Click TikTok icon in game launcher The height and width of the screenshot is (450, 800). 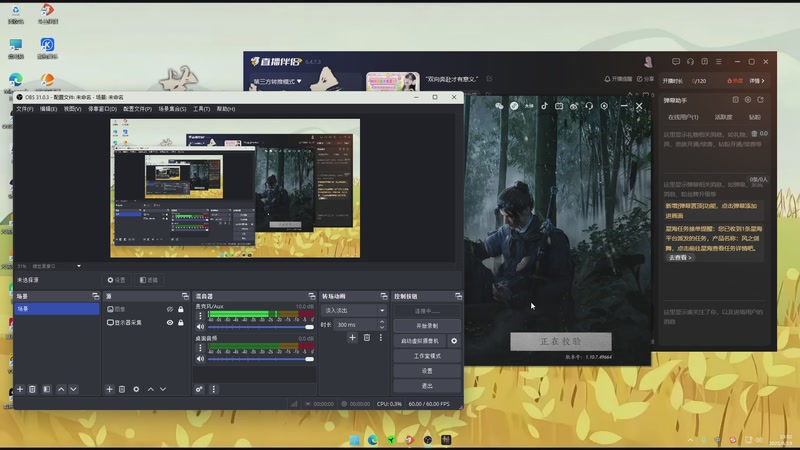click(x=544, y=106)
